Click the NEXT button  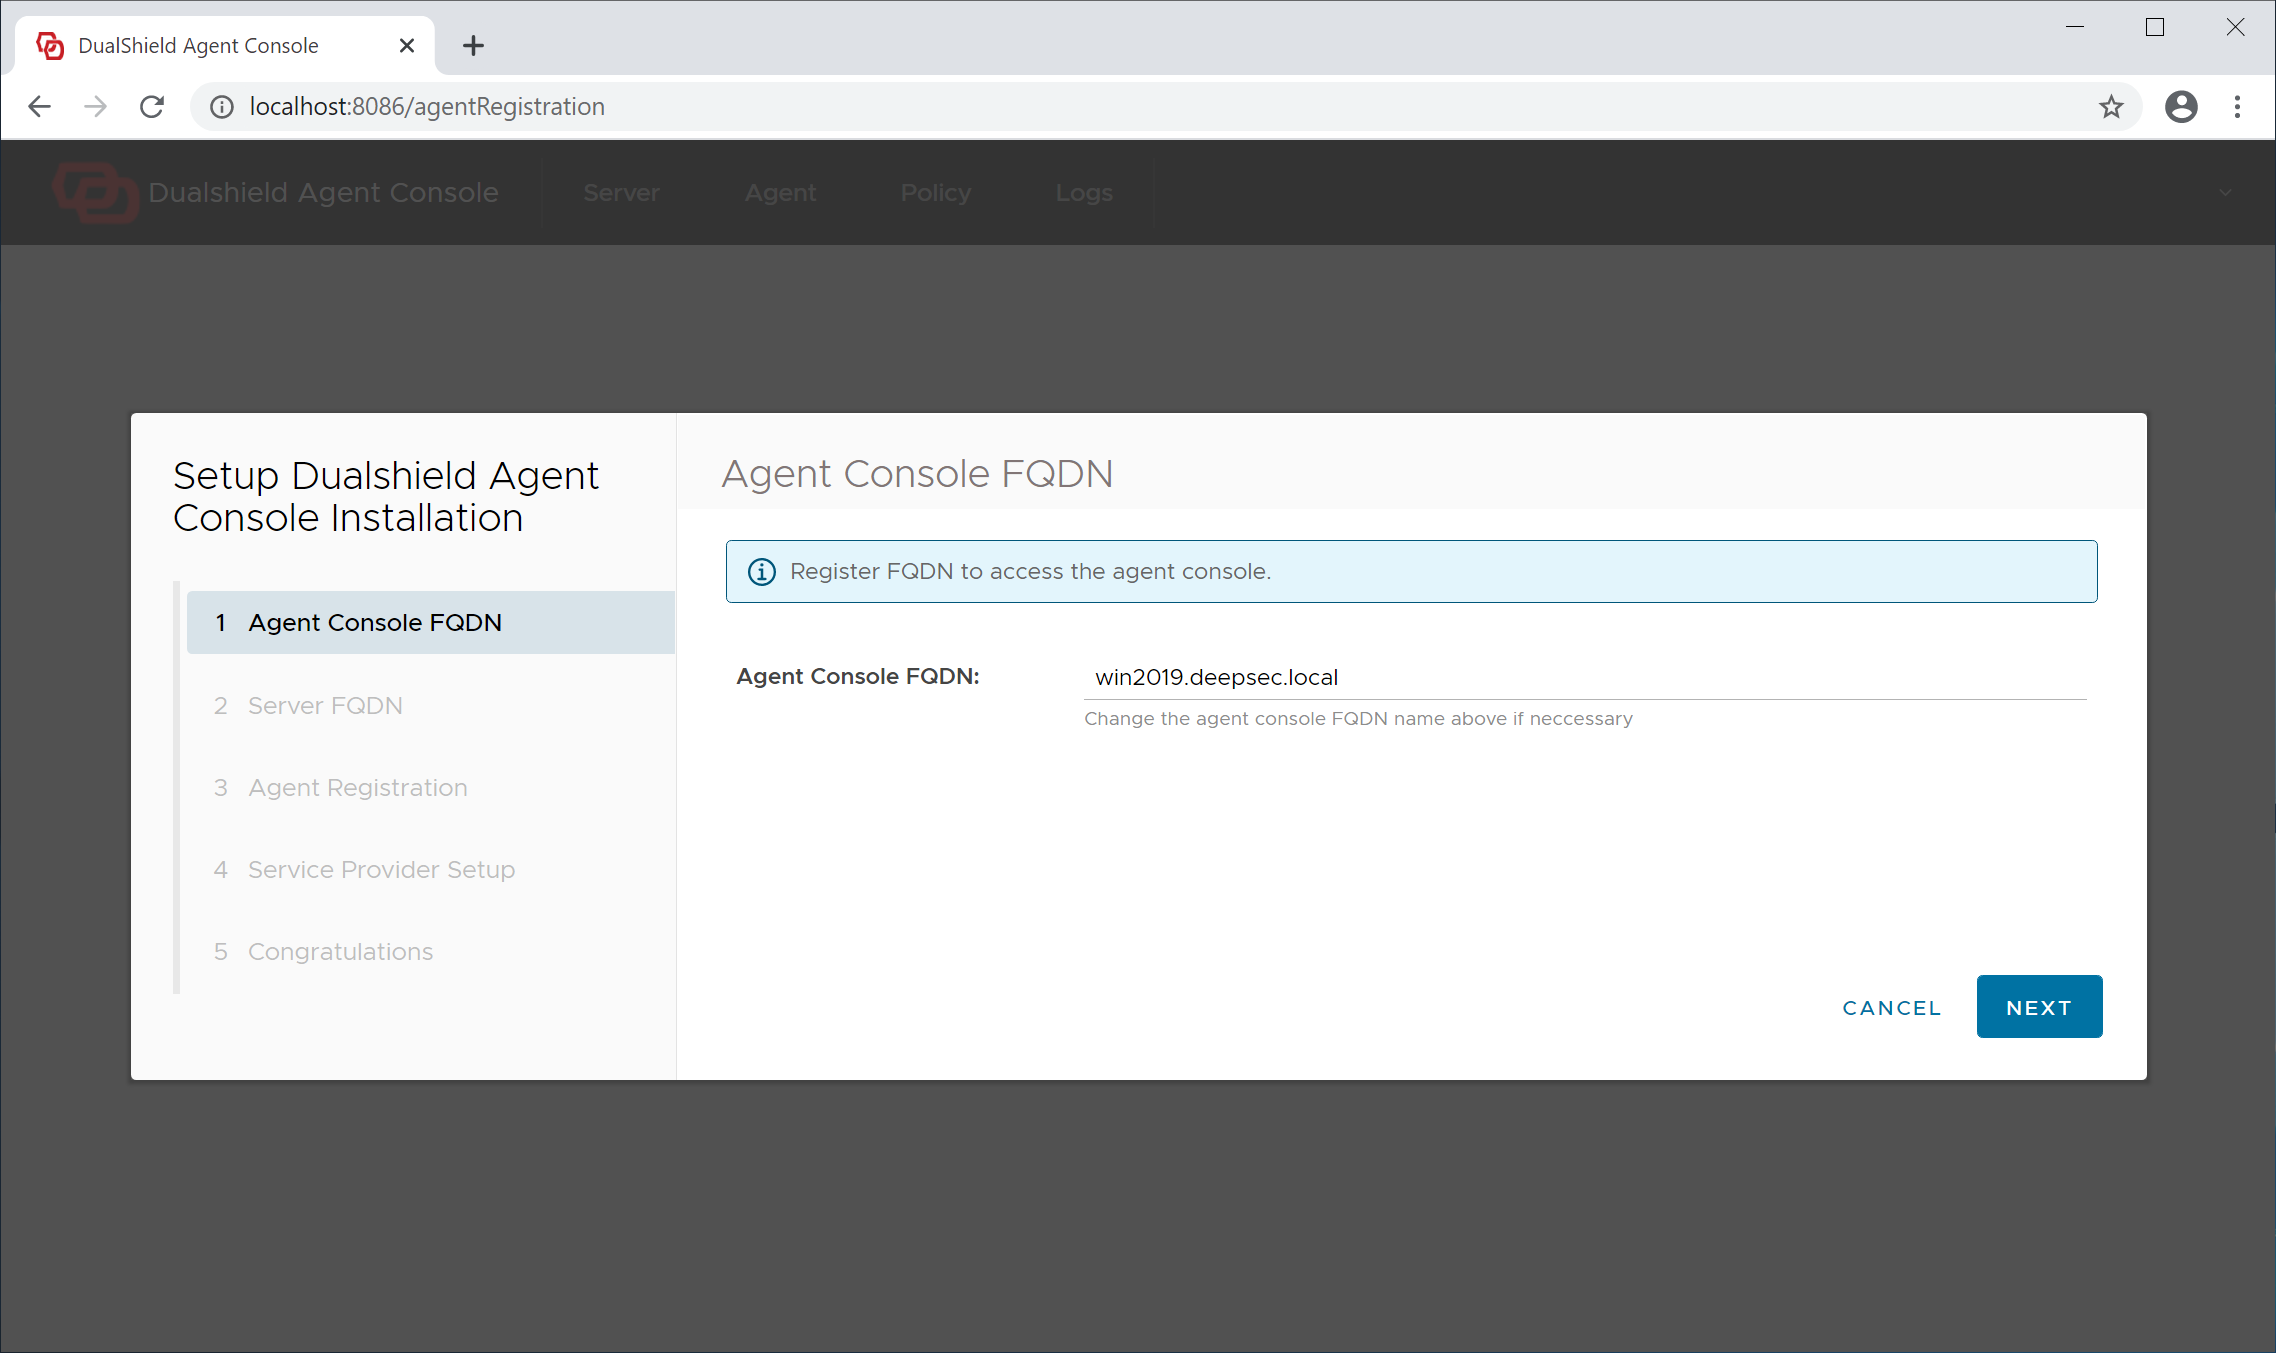pyautogui.click(x=2039, y=1007)
